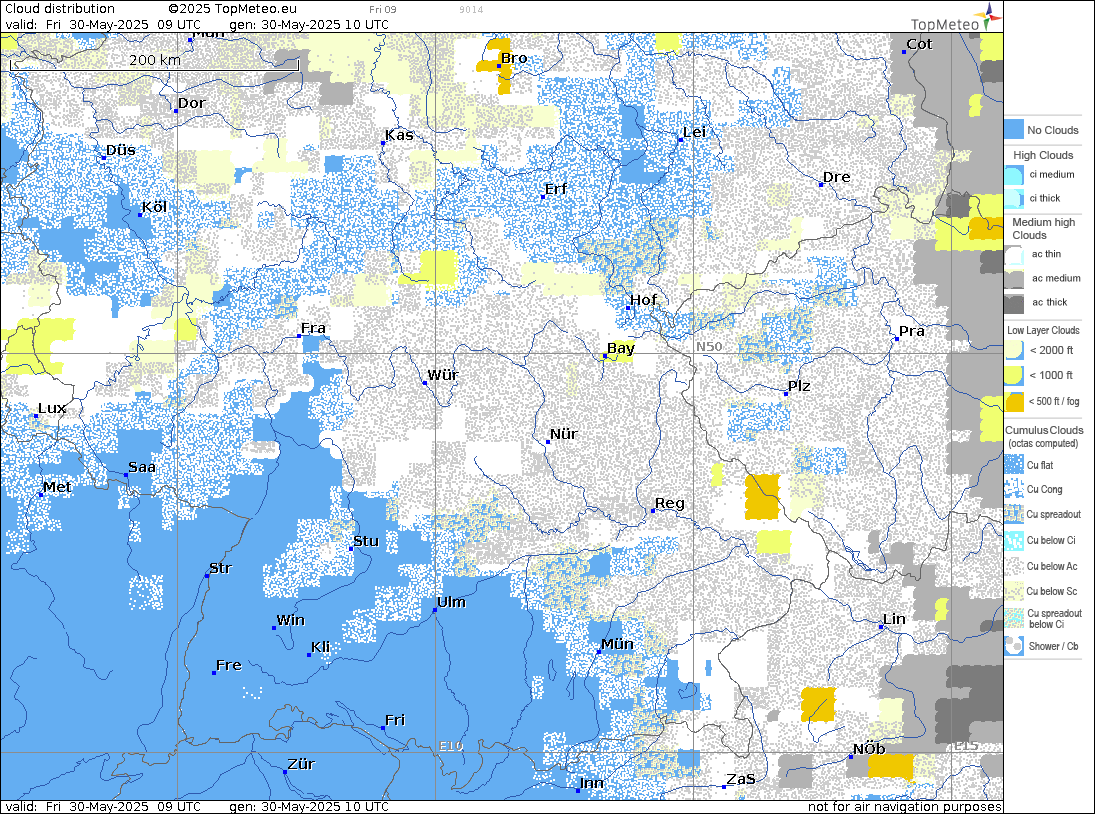
Task: Select the Lux city label
Action: click(52, 408)
